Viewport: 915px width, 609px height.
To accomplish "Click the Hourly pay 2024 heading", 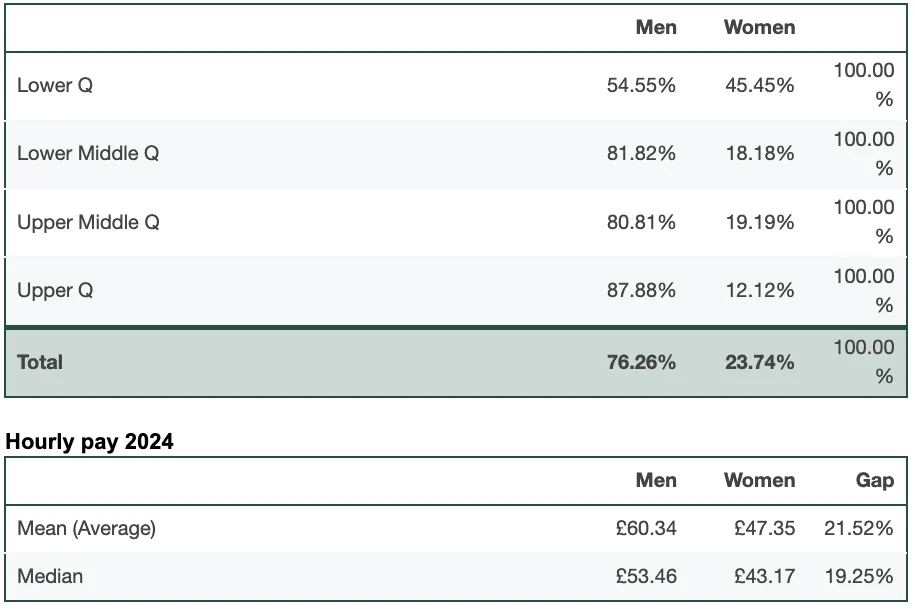I will pyautogui.click(x=89, y=442).
